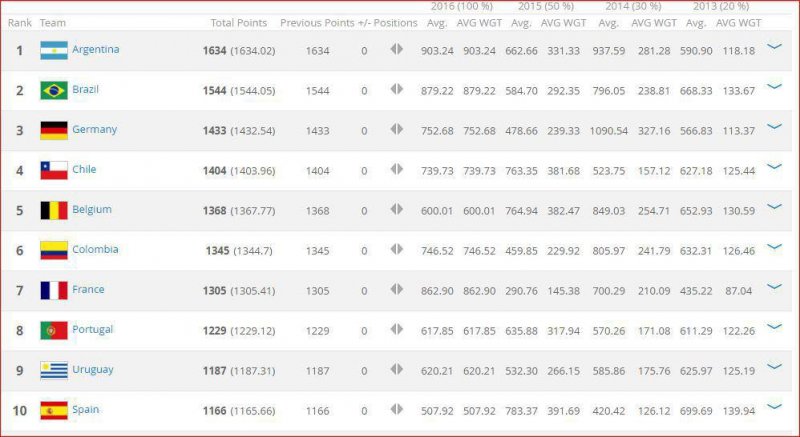Click the Colombia flag icon
800x437 pixels.
[x=53, y=250]
